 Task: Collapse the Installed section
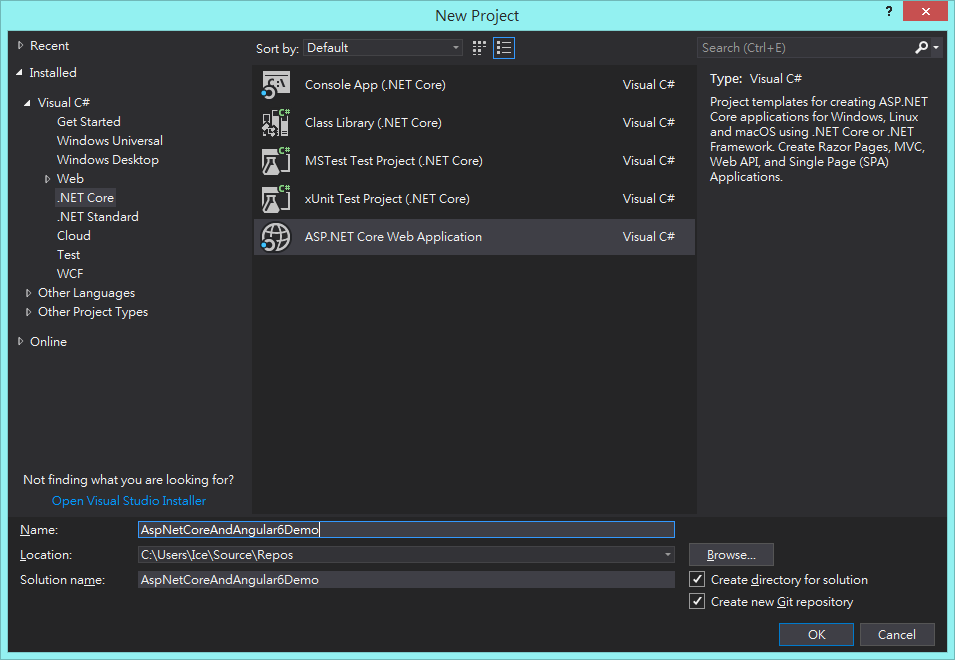pos(19,72)
